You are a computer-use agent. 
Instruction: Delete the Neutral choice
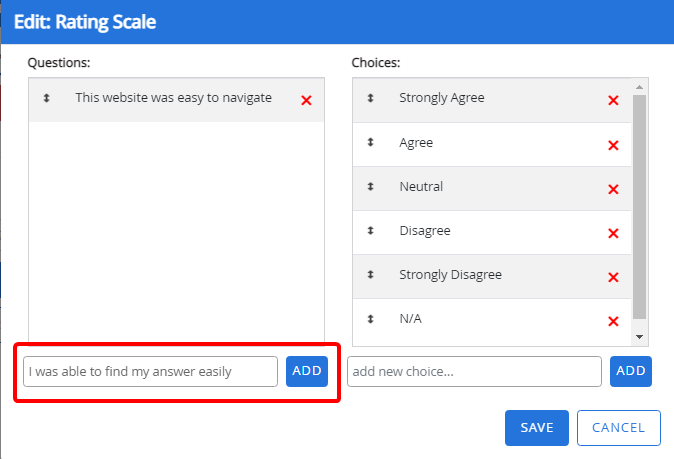click(613, 189)
